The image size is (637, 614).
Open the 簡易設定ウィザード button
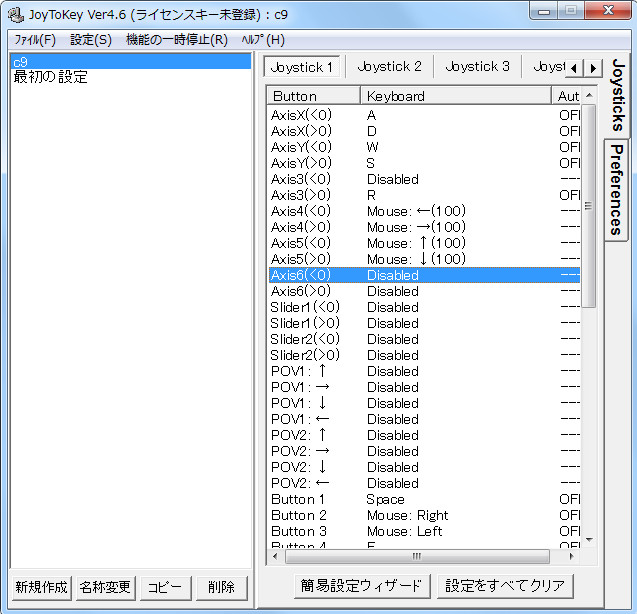362,586
